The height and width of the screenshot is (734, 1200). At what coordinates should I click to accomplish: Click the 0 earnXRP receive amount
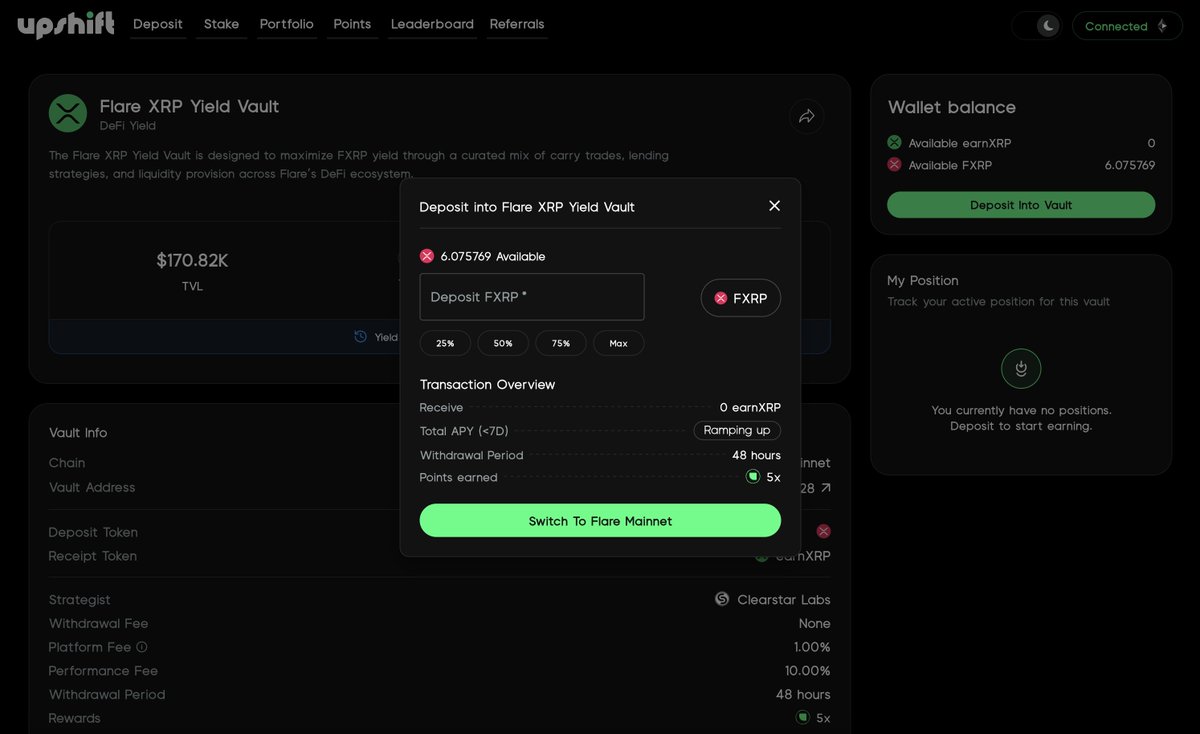[750, 407]
